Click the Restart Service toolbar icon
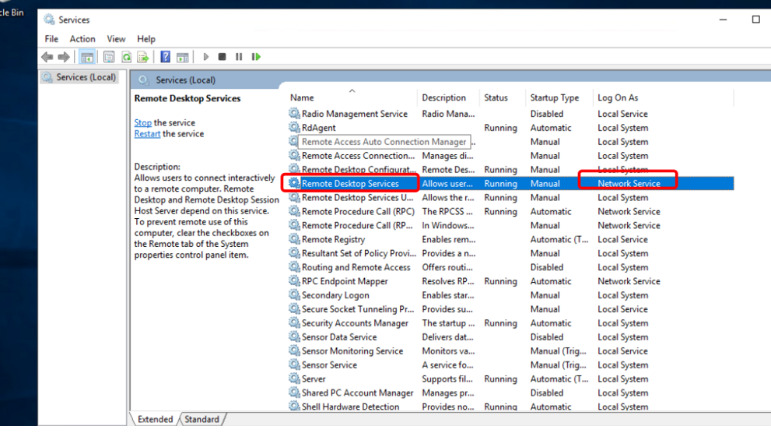 point(256,57)
